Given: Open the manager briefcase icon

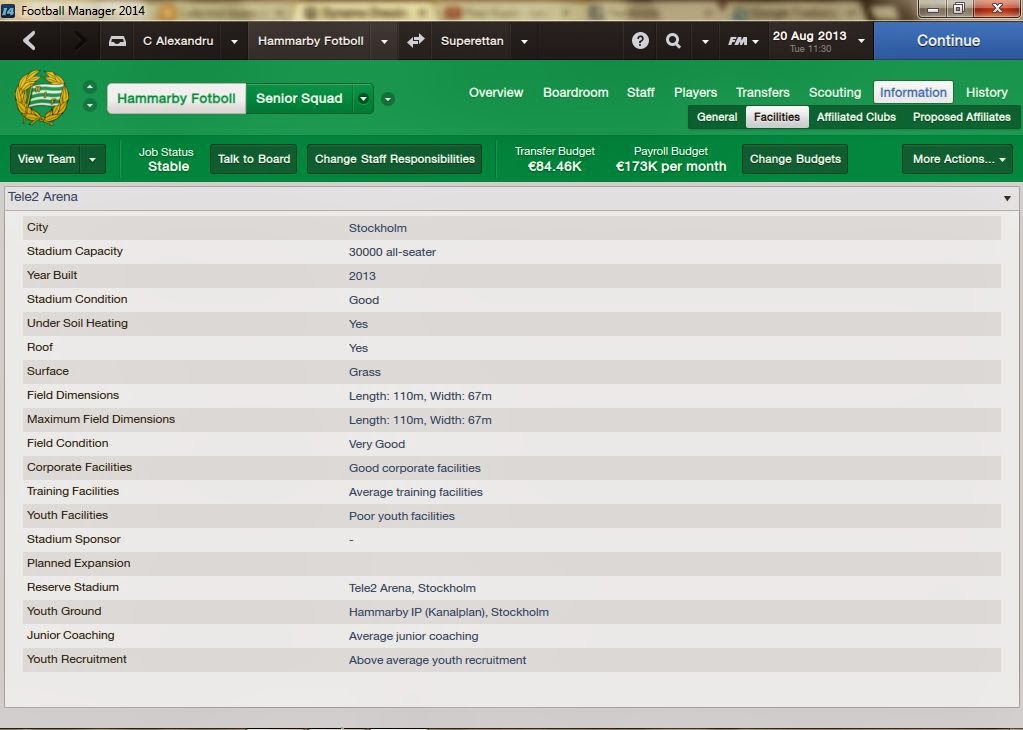Looking at the screenshot, I should (x=117, y=41).
